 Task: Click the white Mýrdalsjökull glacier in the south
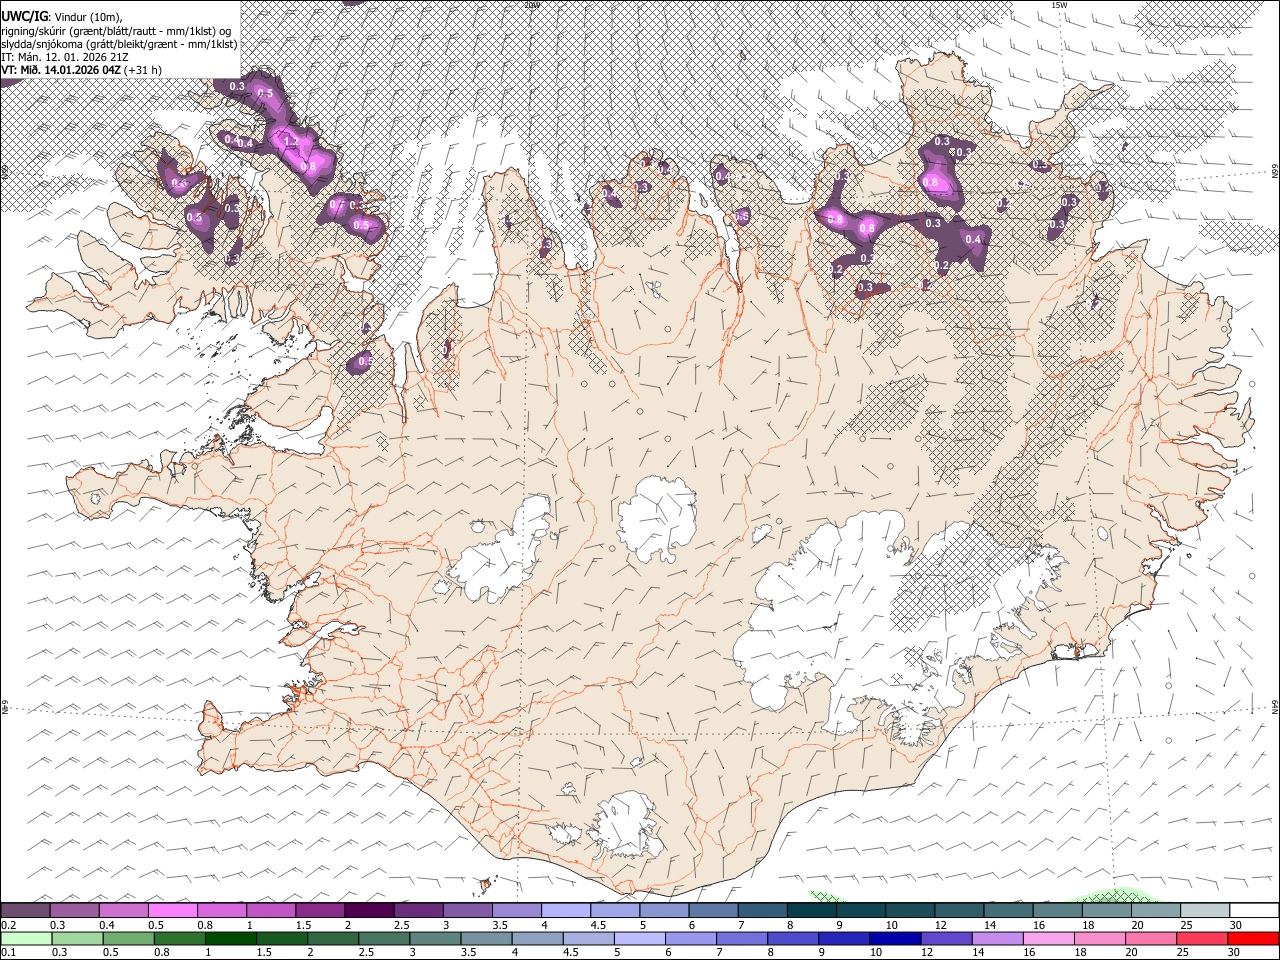(x=626, y=825)
